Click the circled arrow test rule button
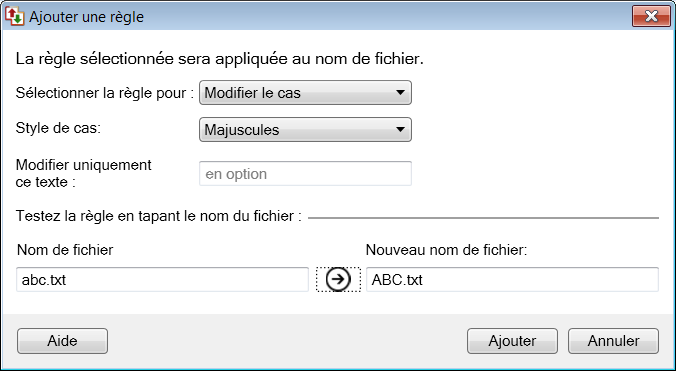Viewport: 676px width, 371px height. tap(338, 279)
